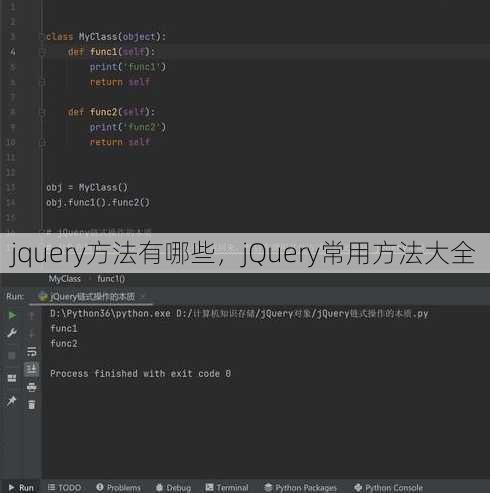Stop the running process square icon
This screenshot has width=490, height=493.
[x=12, y=355]
